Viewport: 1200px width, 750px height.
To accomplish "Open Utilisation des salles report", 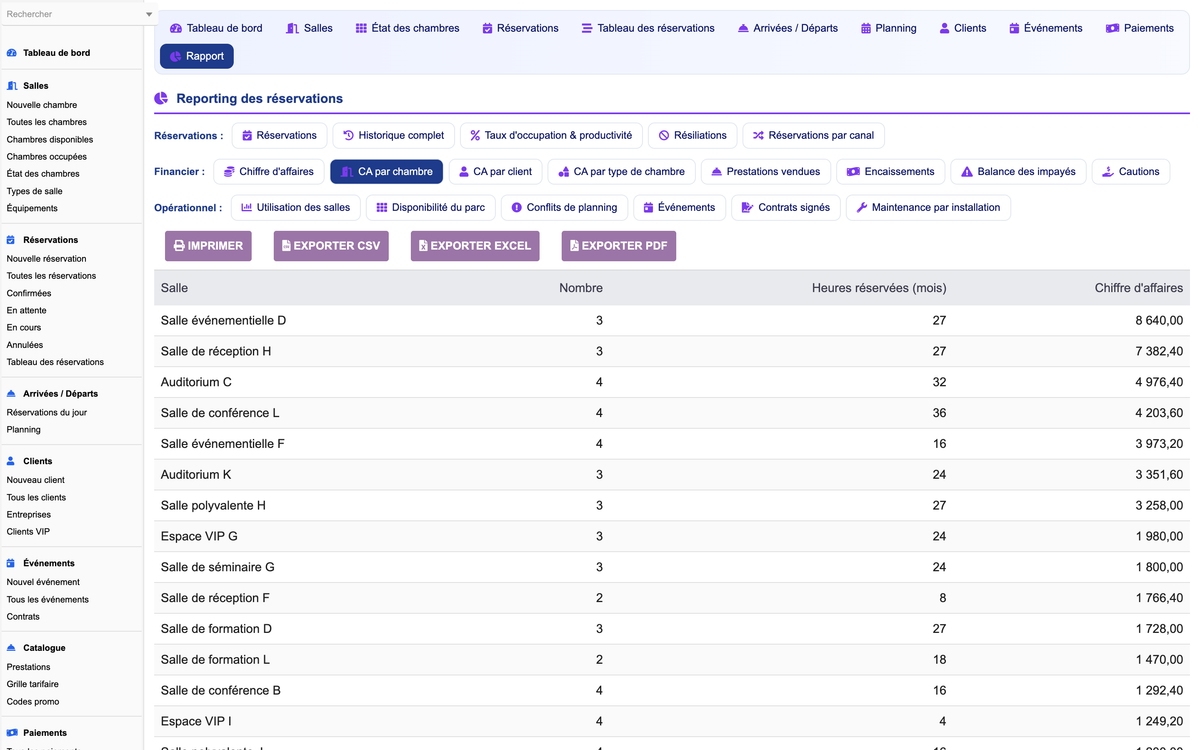I will click(296, 207).
